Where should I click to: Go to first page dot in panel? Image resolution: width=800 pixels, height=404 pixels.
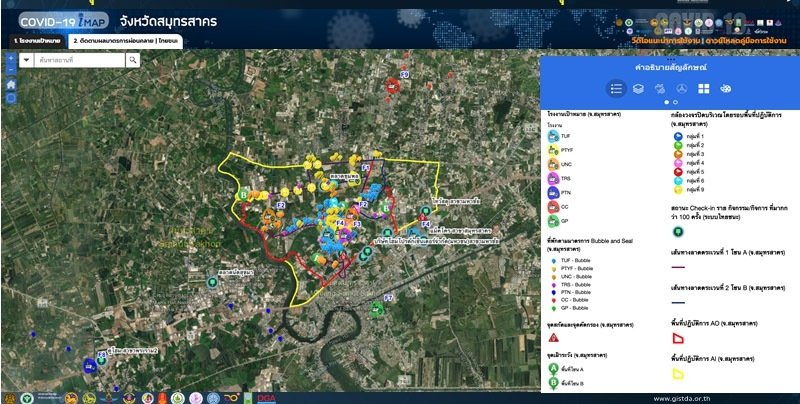point(664,102)
